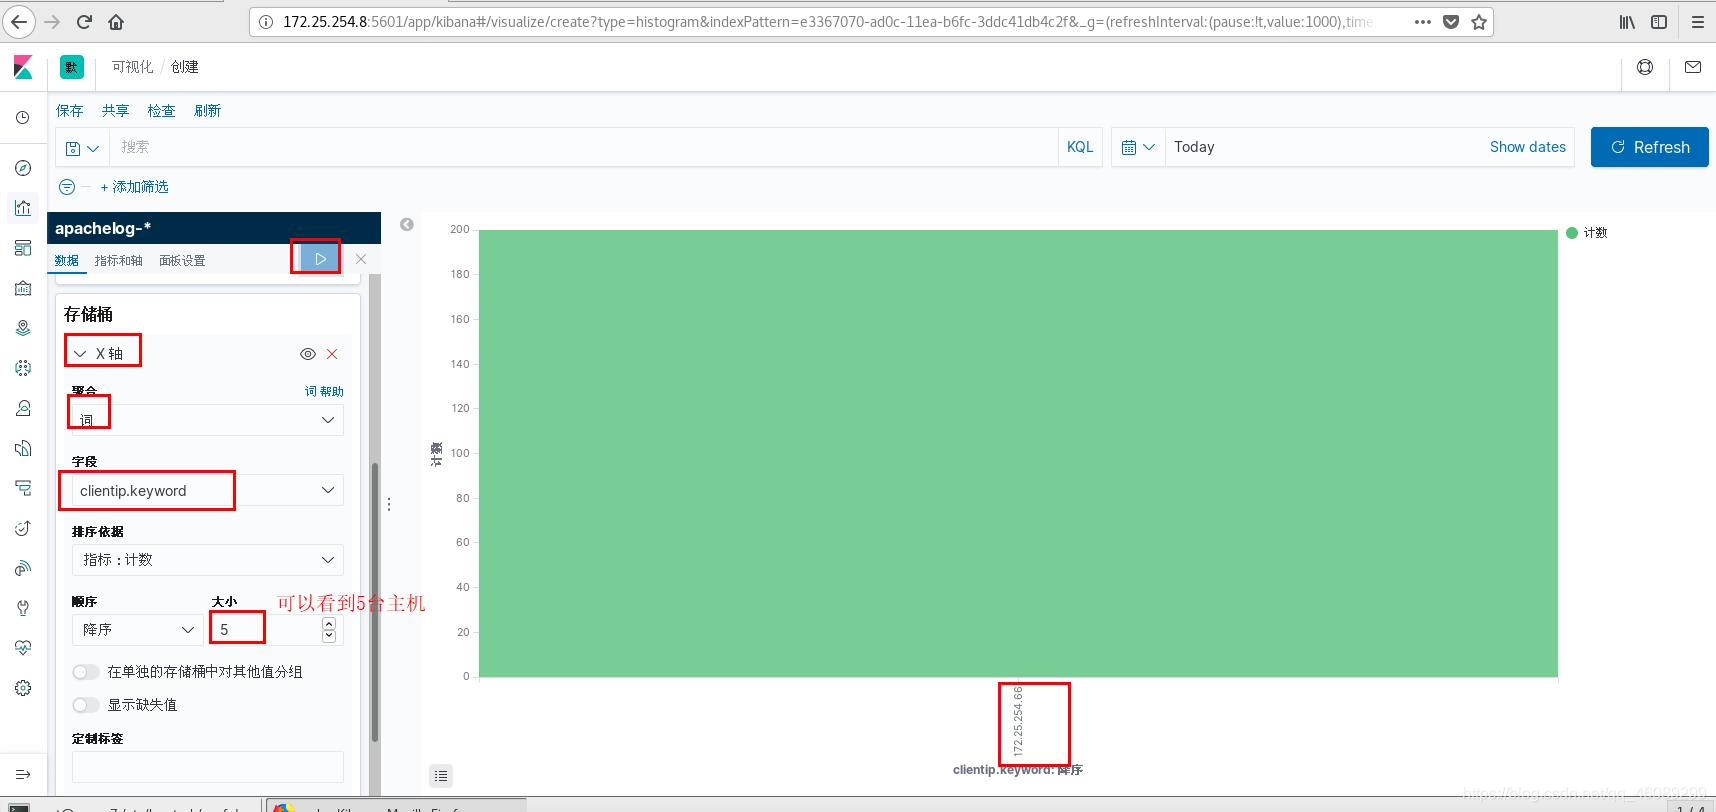Open SIEM icon in sidebar
1716x812 pixels.
click(23, 568)
